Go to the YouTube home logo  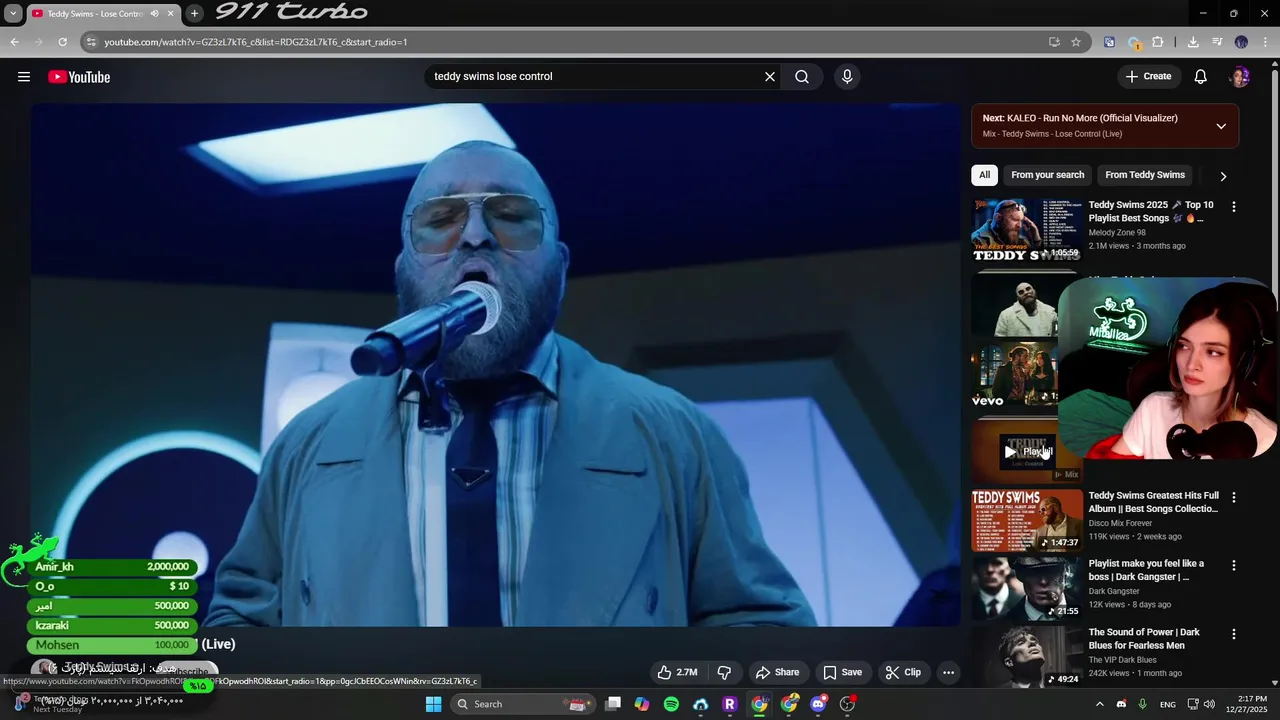point(79,77)
